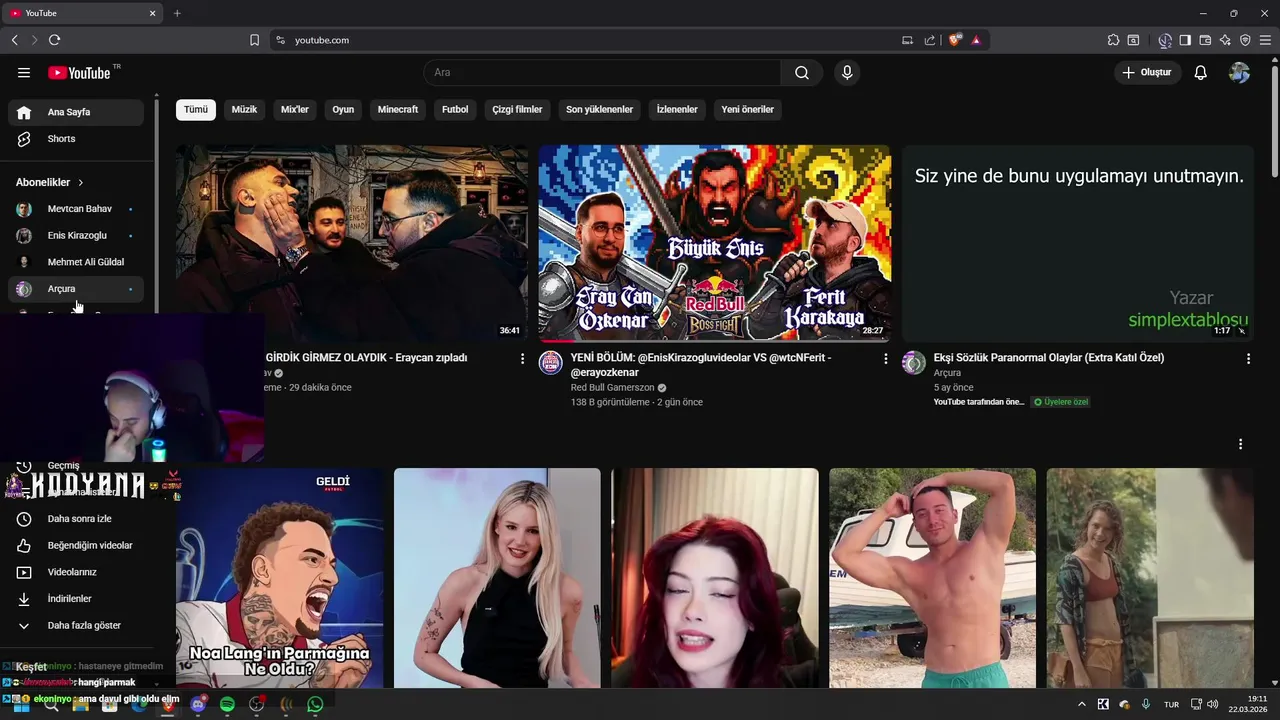The width and height of the screenshot is (1280, 720).
Task: Select the Yeni öneriler filter chip
Action: (x=748, y=109)
